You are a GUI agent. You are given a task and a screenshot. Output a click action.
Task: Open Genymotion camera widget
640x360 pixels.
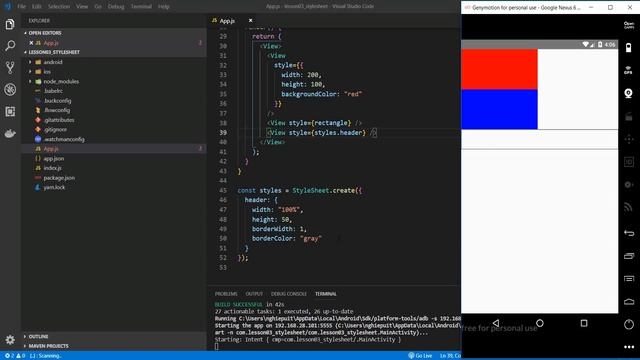point(629,93)
